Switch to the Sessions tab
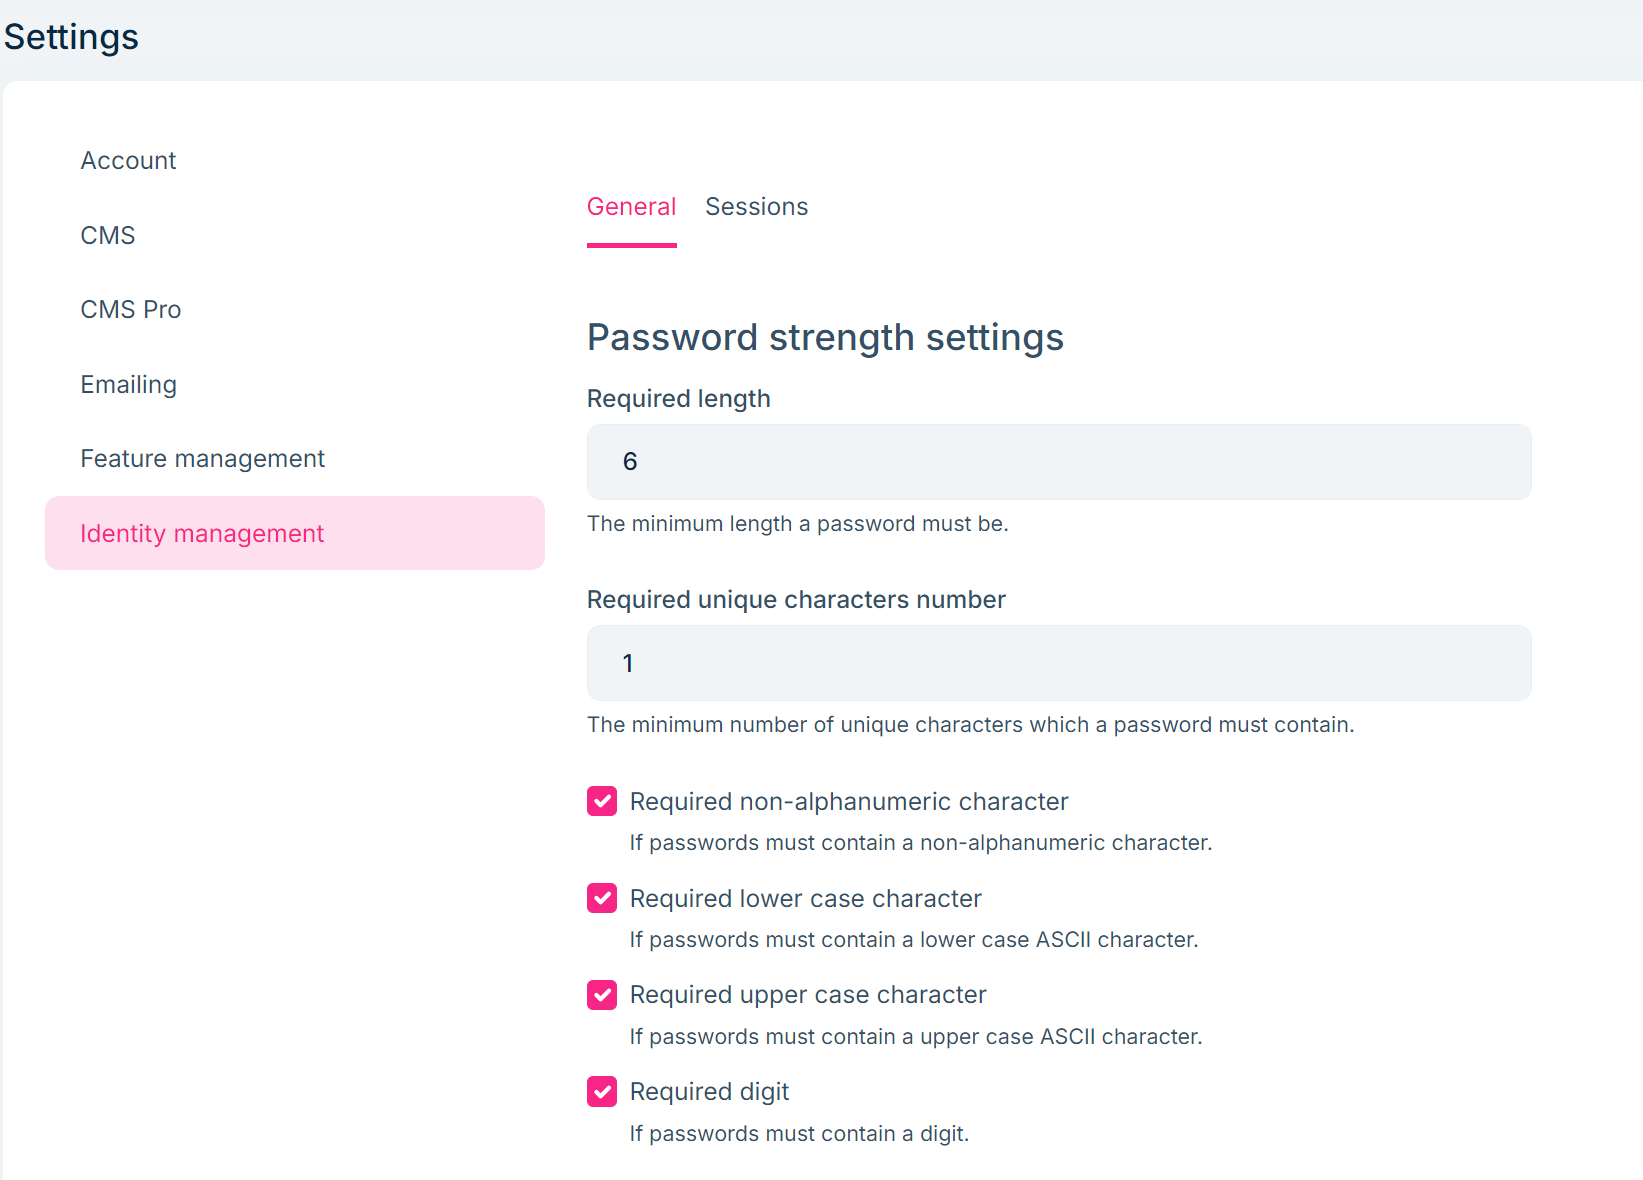The image size is (1643, 1180). (757, 207)
